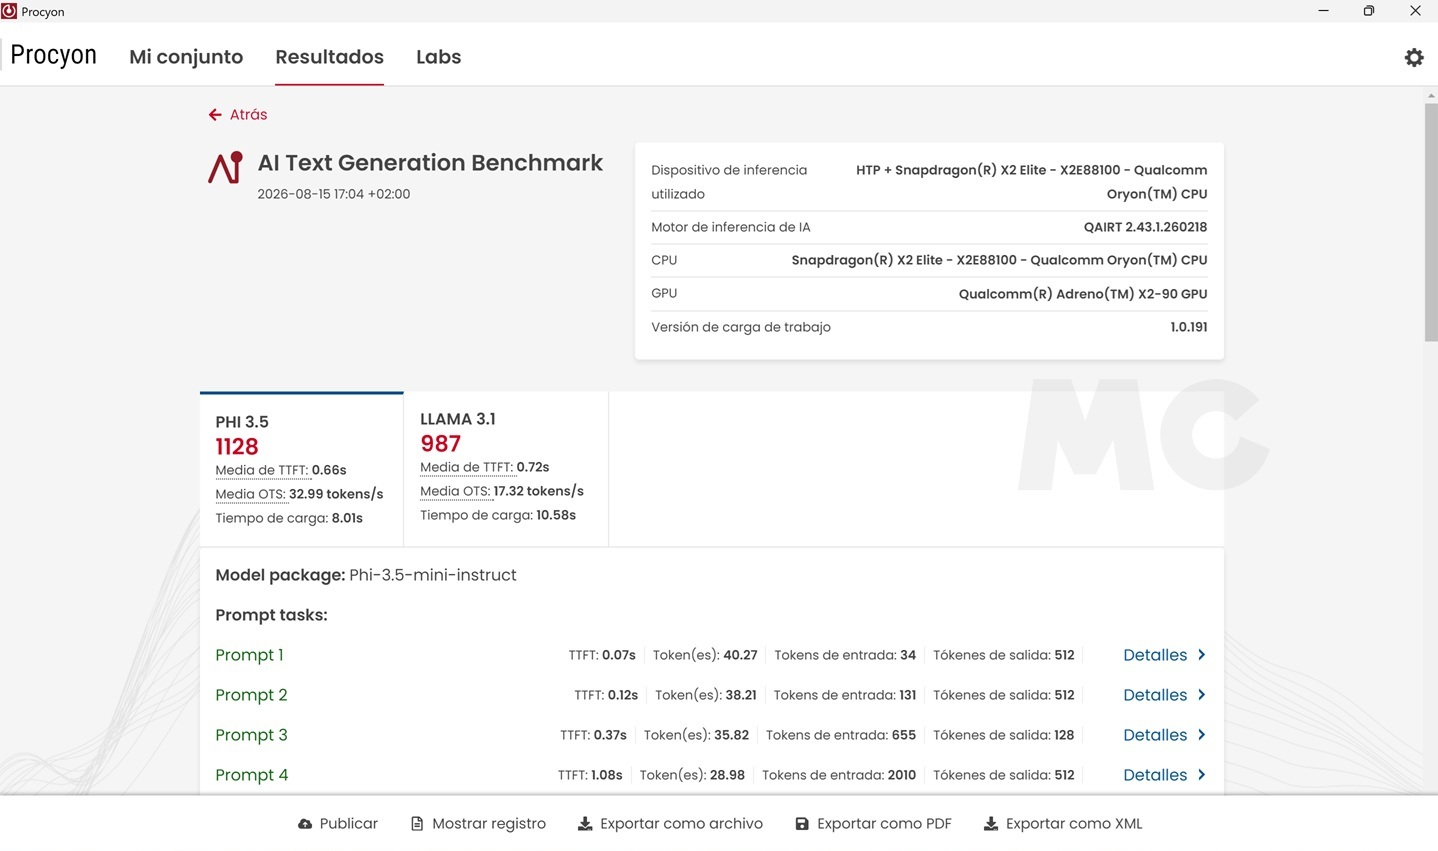The height and width of the screenshot is (851, 1438).
Task: Click the back arrow icon next to Atrás
Action: [215, 115]
